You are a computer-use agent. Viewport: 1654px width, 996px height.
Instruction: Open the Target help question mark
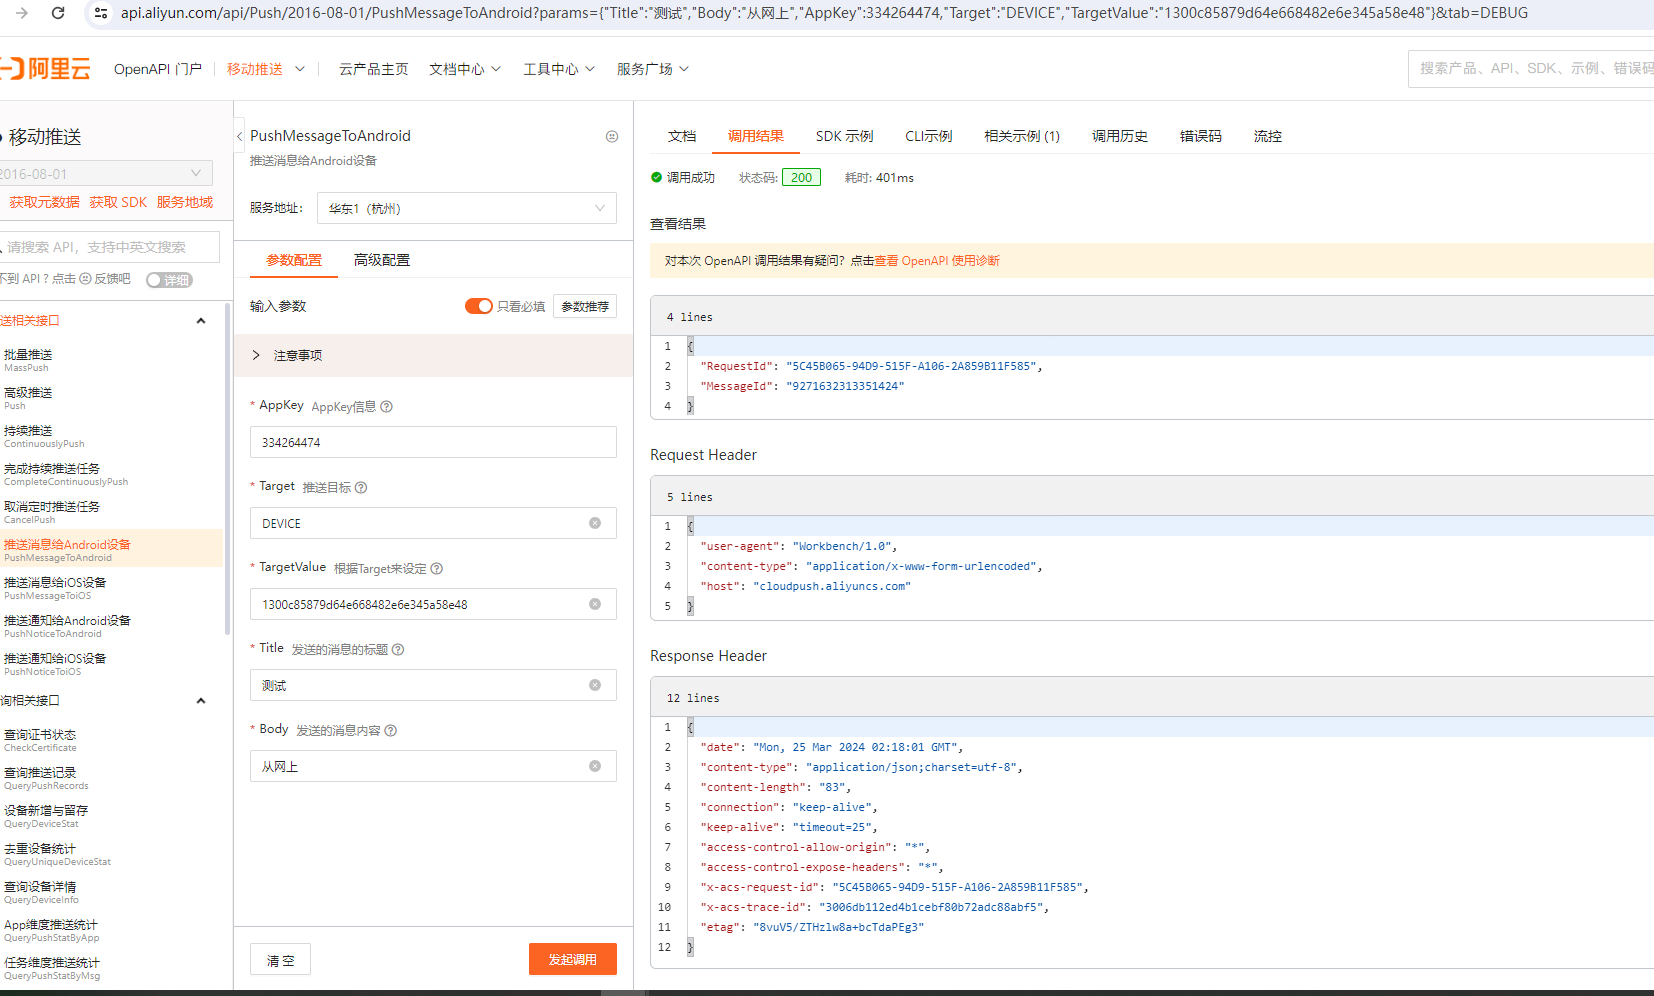[x=361, y=487]
